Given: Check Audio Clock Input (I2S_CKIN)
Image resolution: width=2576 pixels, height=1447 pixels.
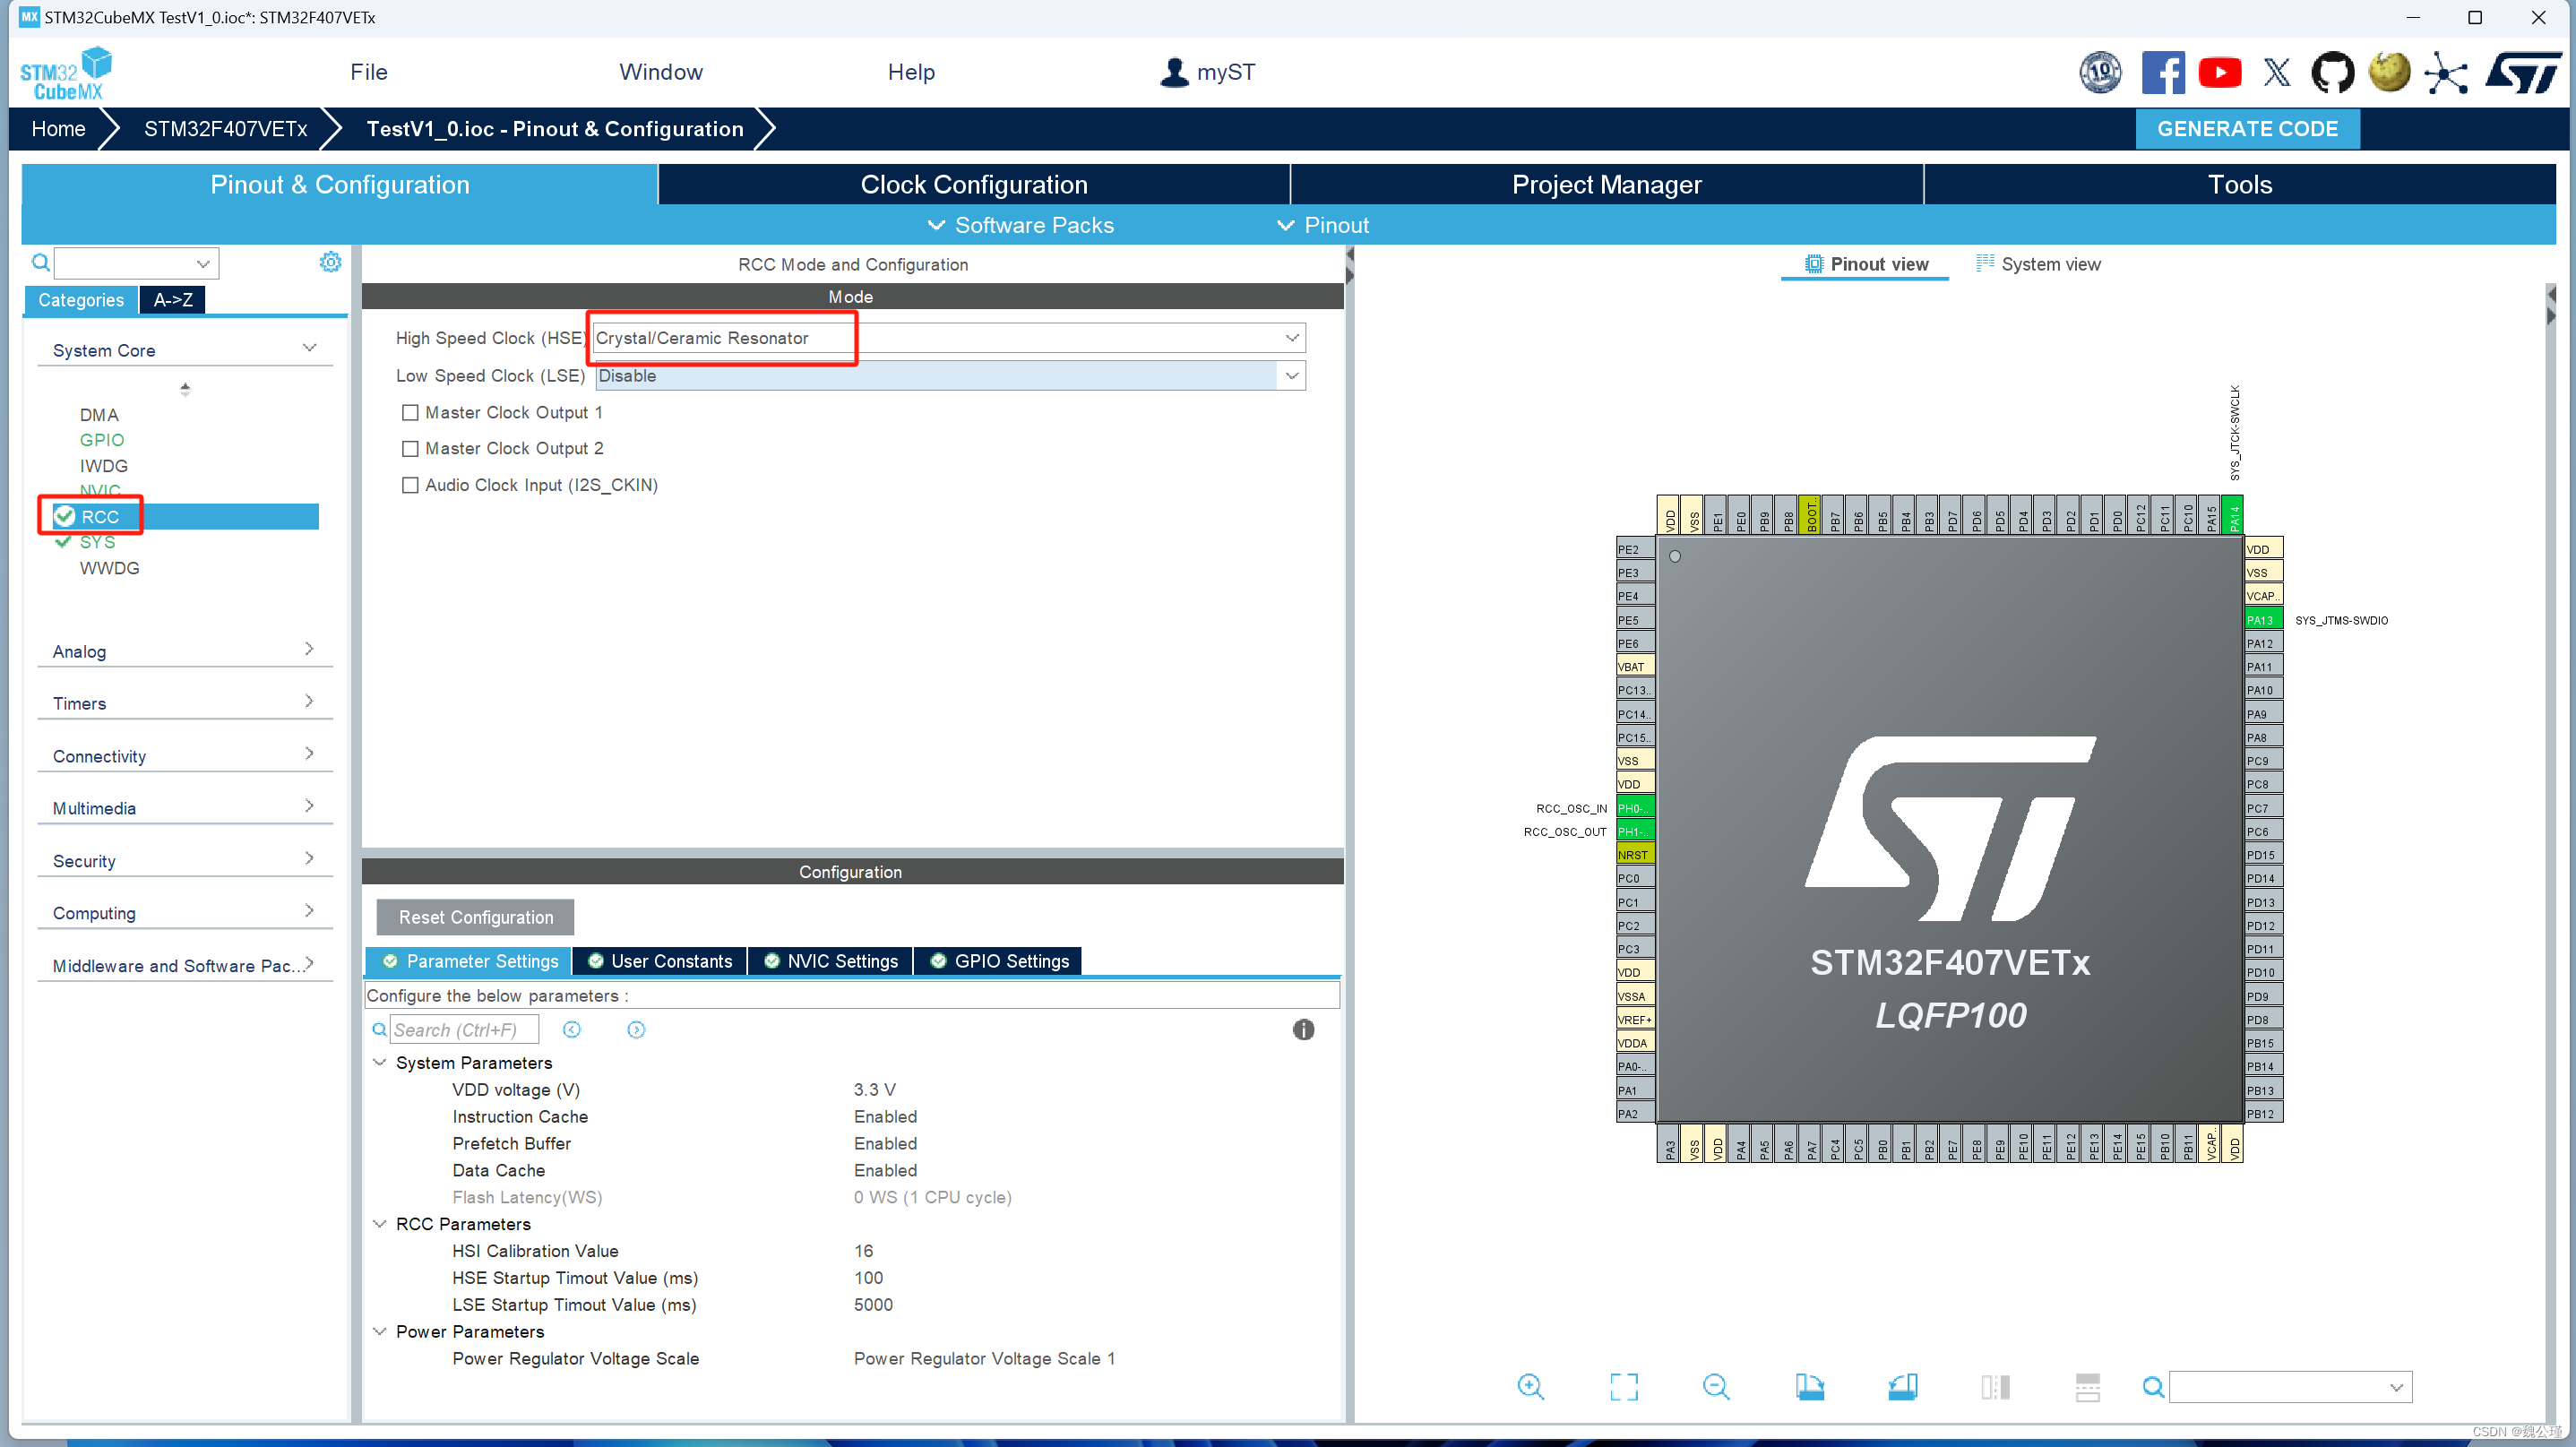Looking at the screenshot, I should click(x=410, y=485).
